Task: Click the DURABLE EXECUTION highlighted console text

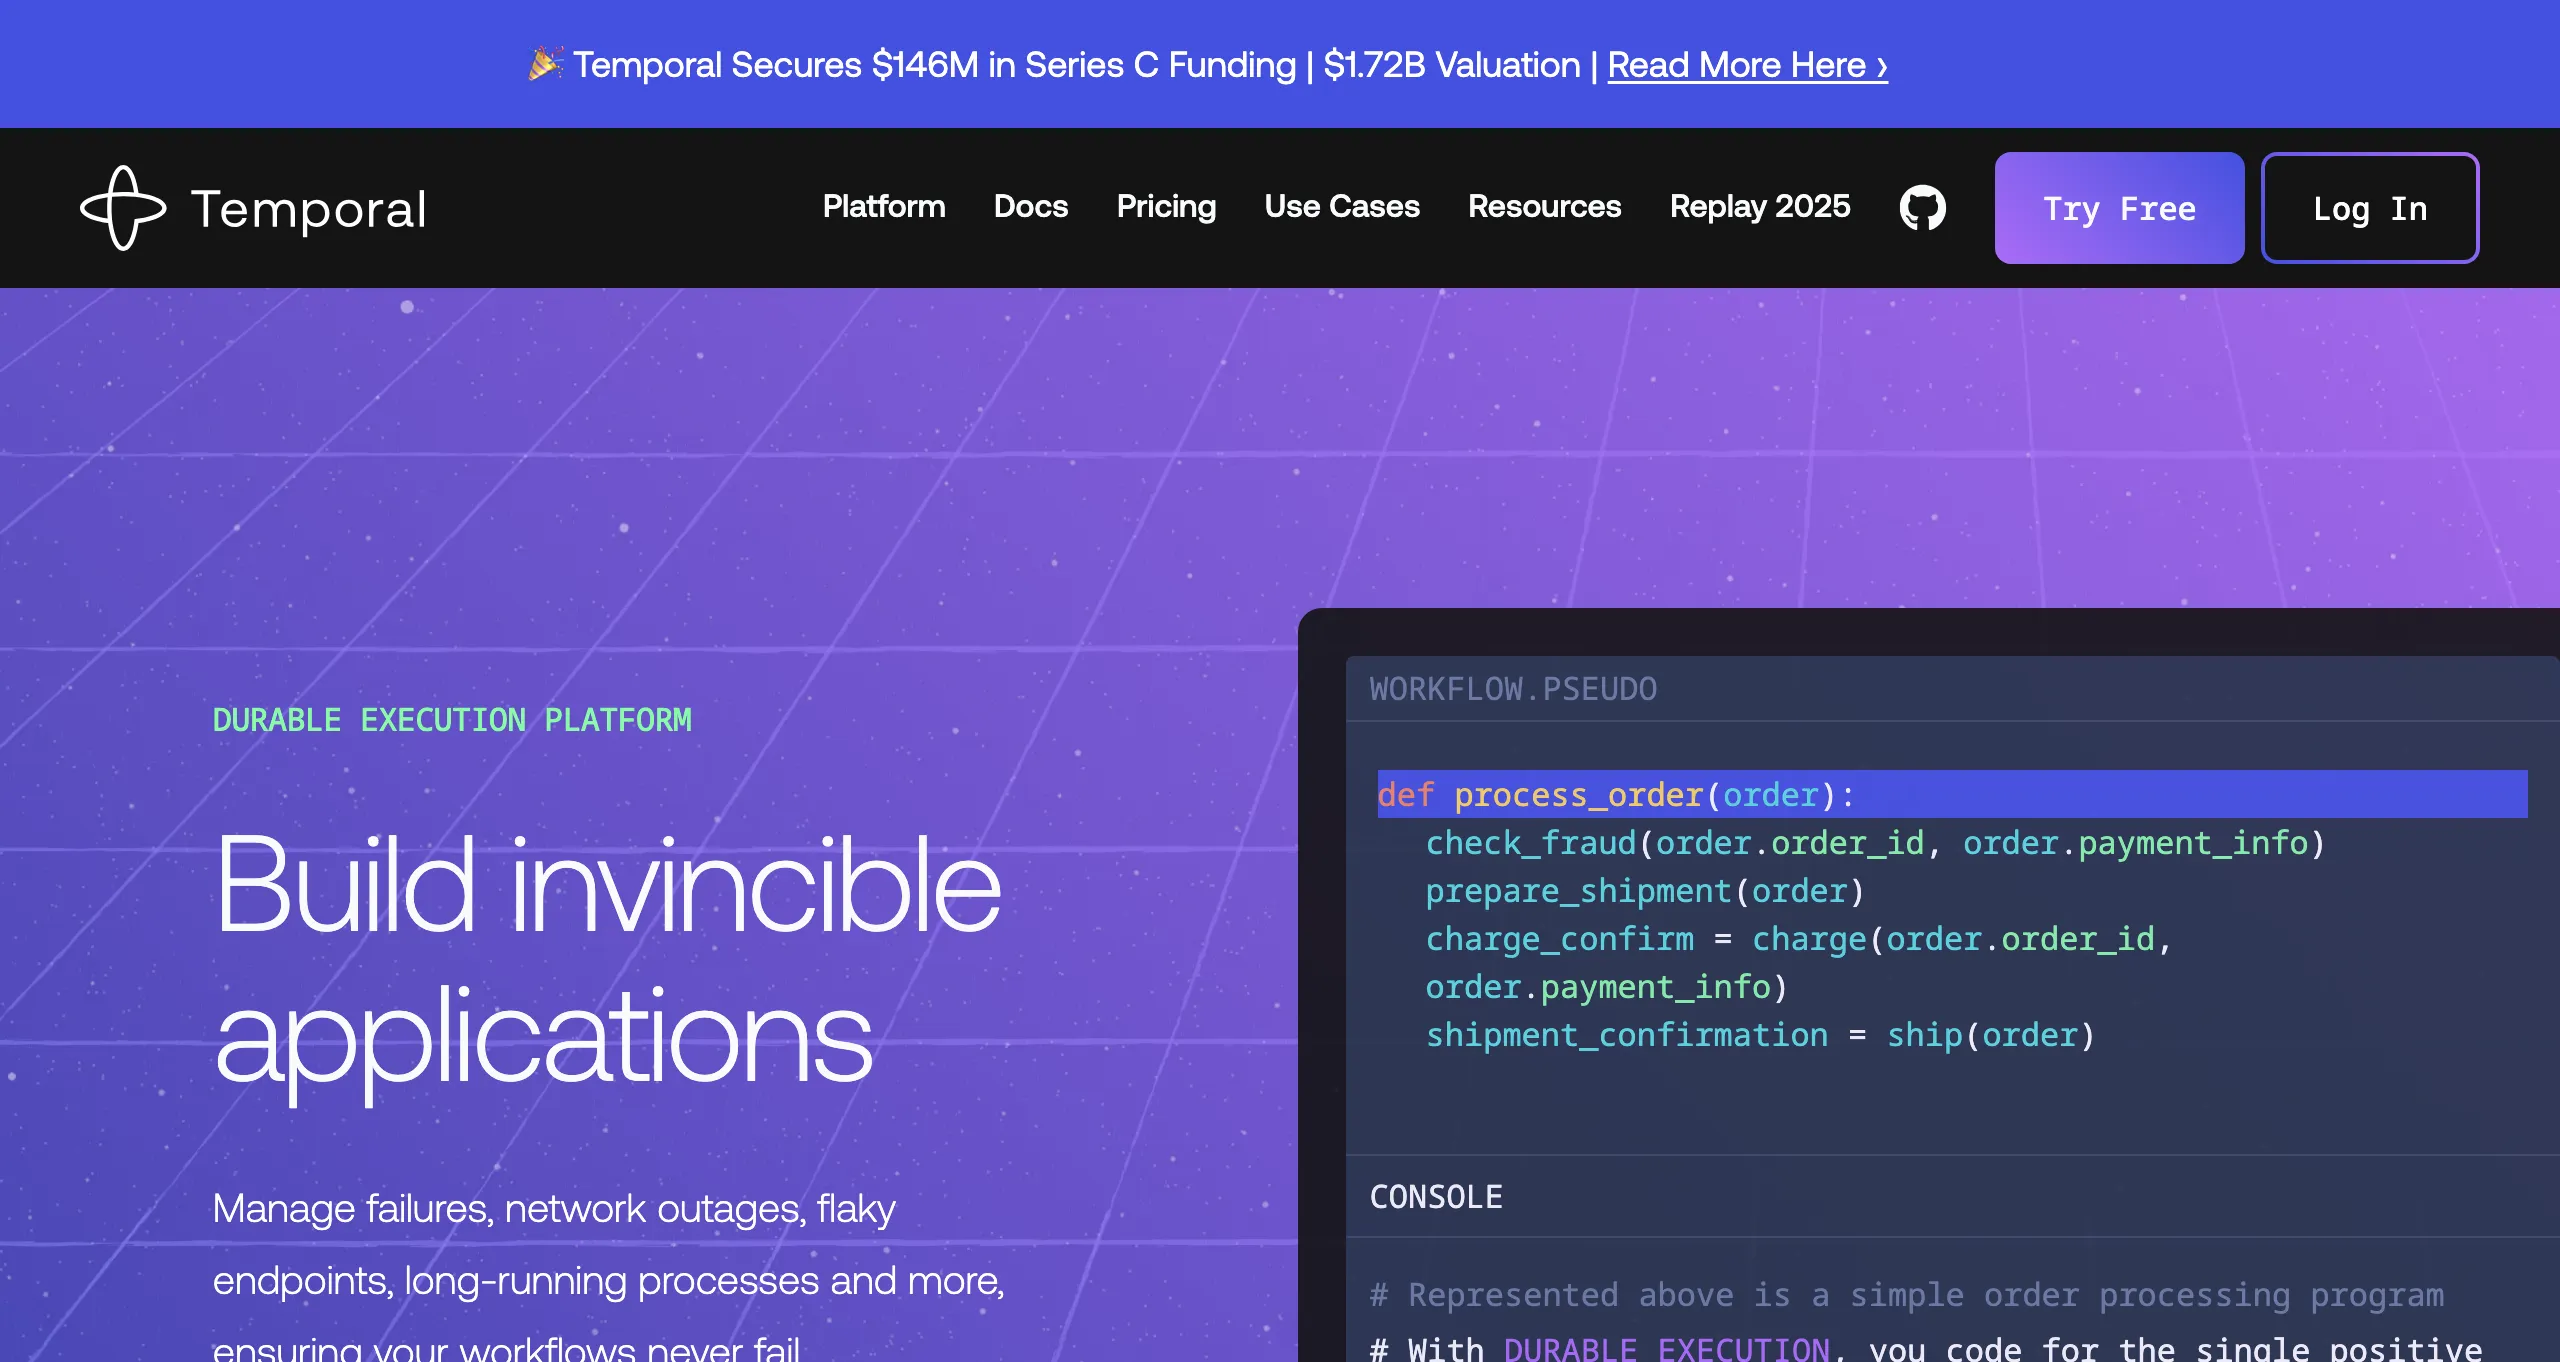Action: [1667, 1348]
